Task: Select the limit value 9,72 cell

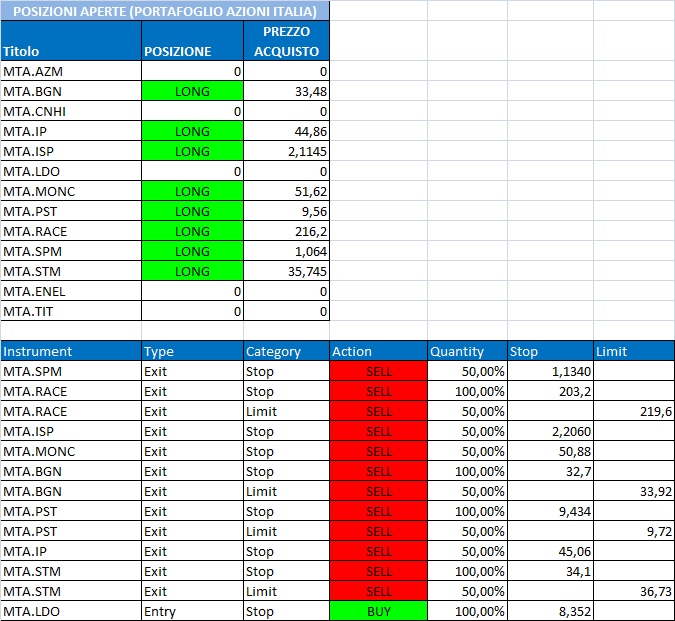Action: [634, 531]
